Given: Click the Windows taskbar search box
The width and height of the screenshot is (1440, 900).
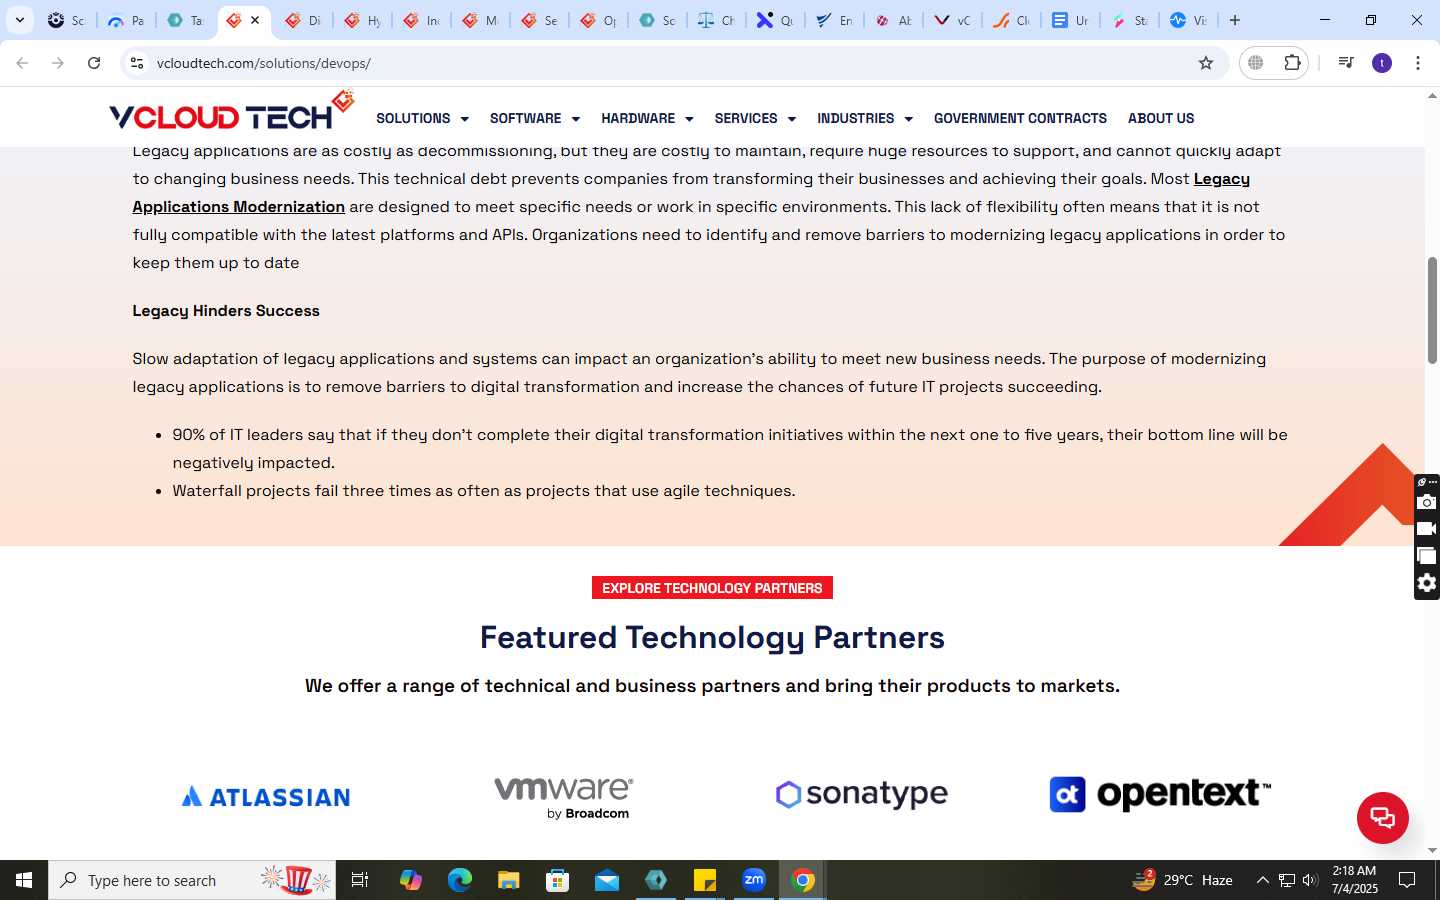Looking at the screenshot, I should 192,880.
